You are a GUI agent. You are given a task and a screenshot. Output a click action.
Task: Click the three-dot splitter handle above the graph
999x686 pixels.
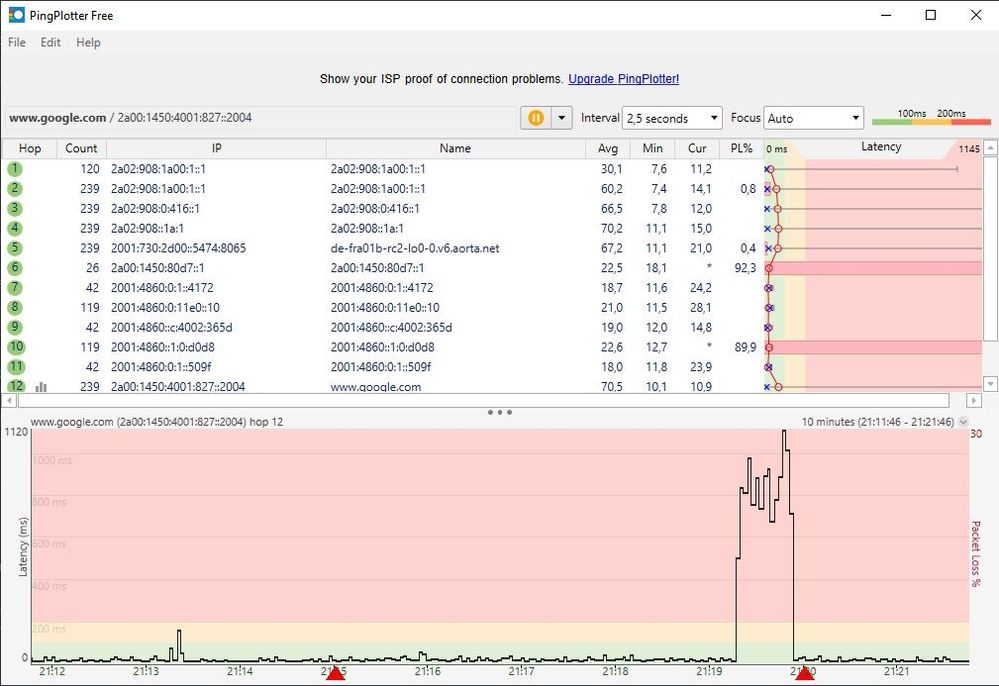500,412
